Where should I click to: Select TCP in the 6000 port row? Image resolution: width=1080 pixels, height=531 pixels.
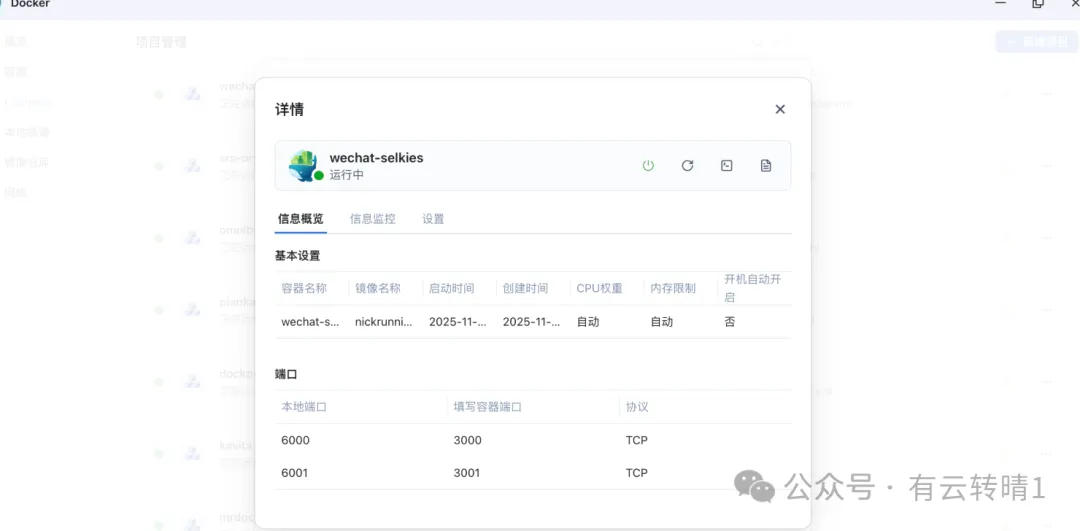[636, 440]
